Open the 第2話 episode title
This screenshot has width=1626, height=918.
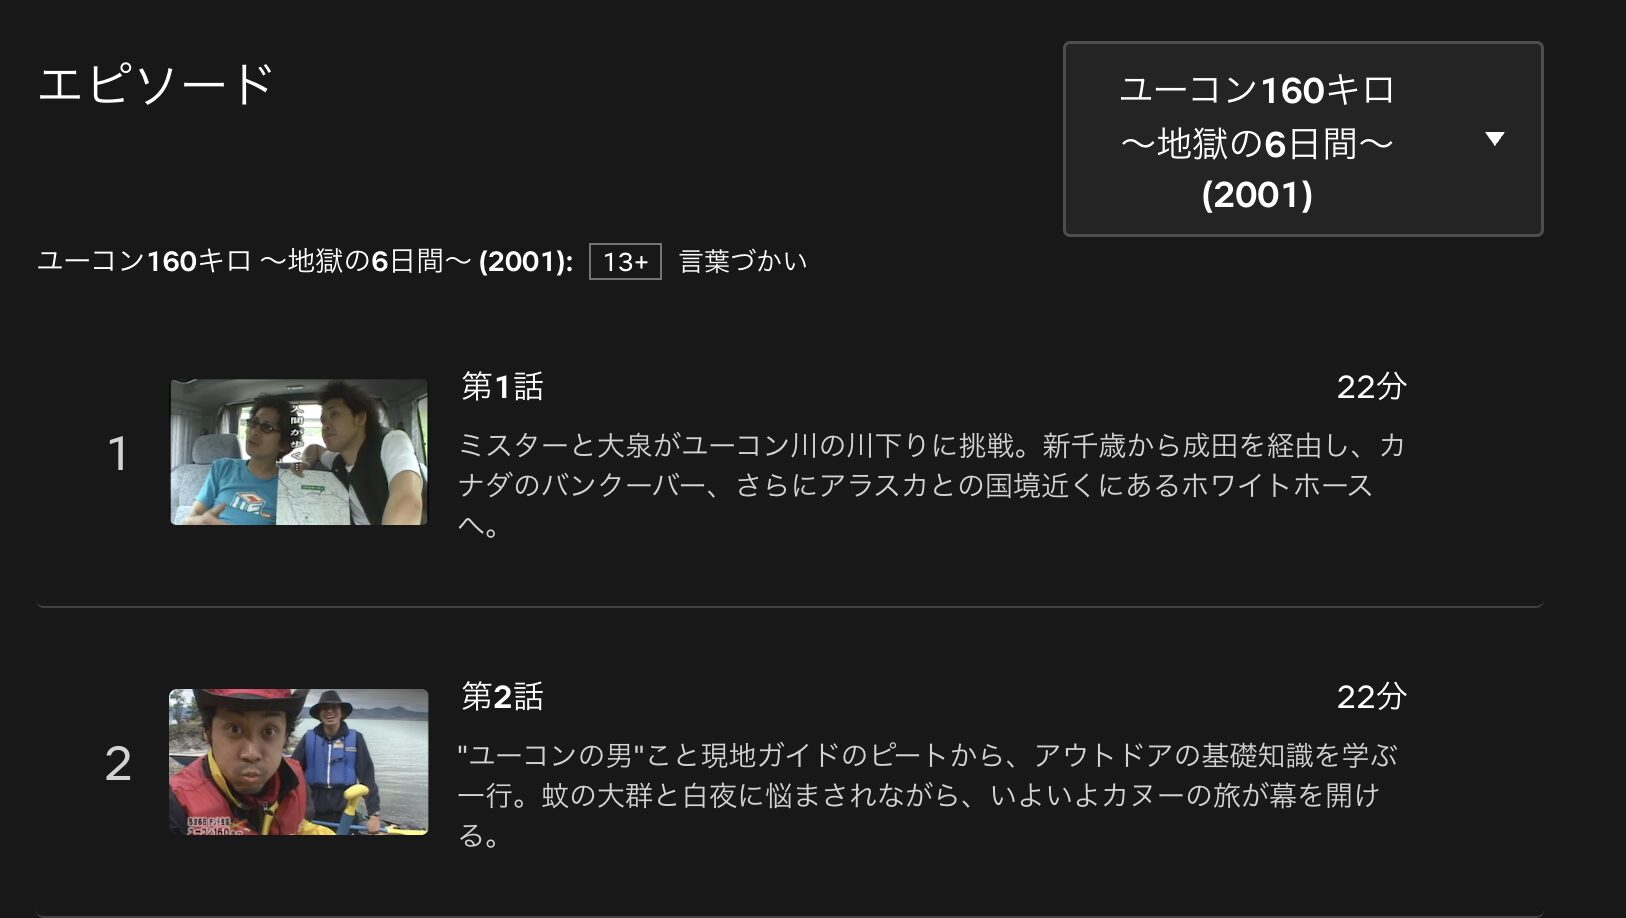coord(502,697)
